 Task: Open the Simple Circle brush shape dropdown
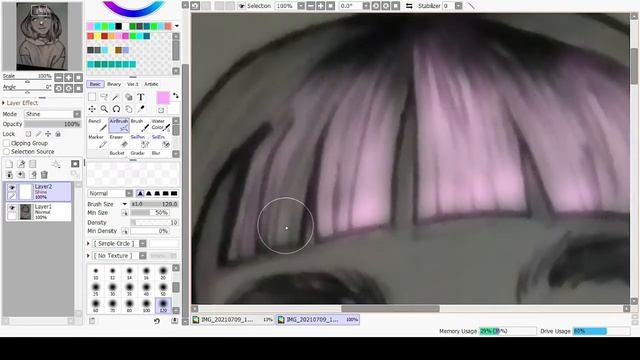pos(119,244)
